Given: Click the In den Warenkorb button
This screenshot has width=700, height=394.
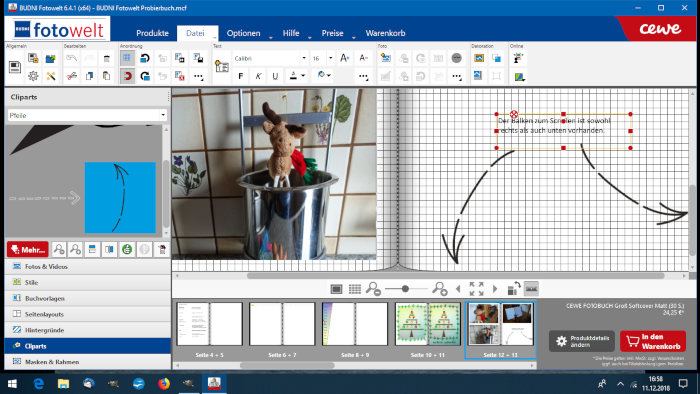Looking at the screenshot, I should (653, 341).
